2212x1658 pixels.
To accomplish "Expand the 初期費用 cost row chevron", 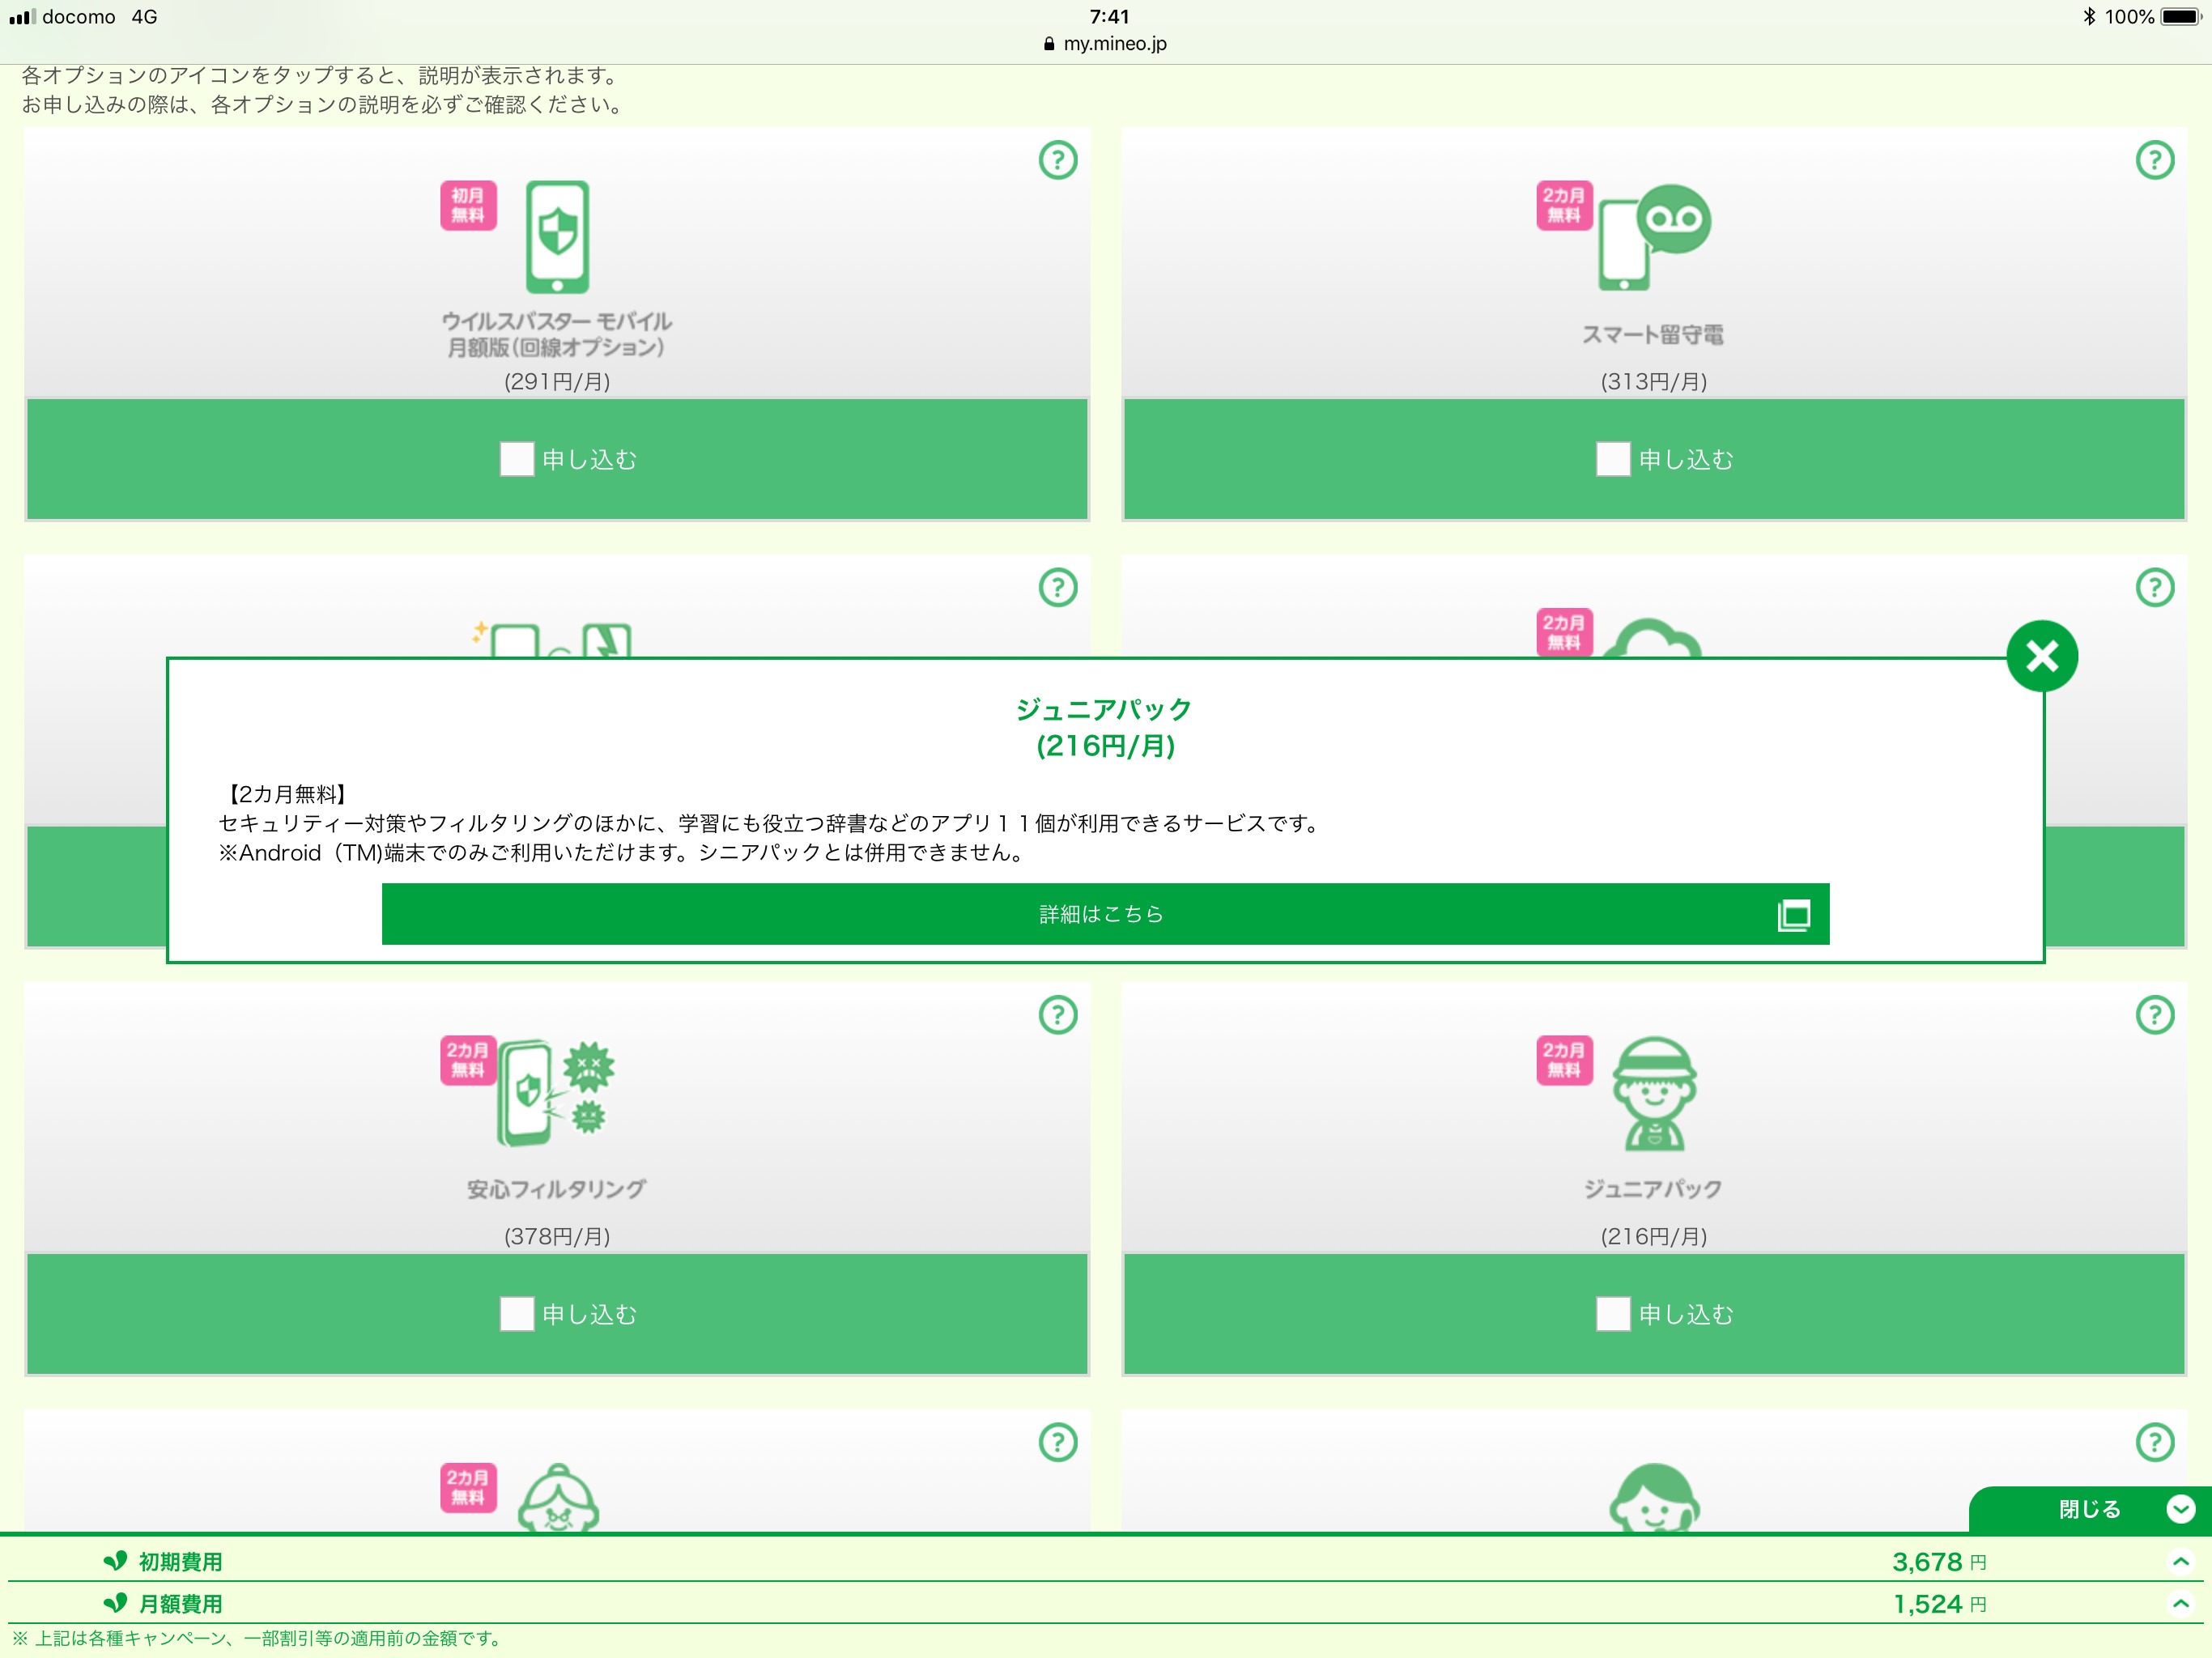I will (2180, 1561).
